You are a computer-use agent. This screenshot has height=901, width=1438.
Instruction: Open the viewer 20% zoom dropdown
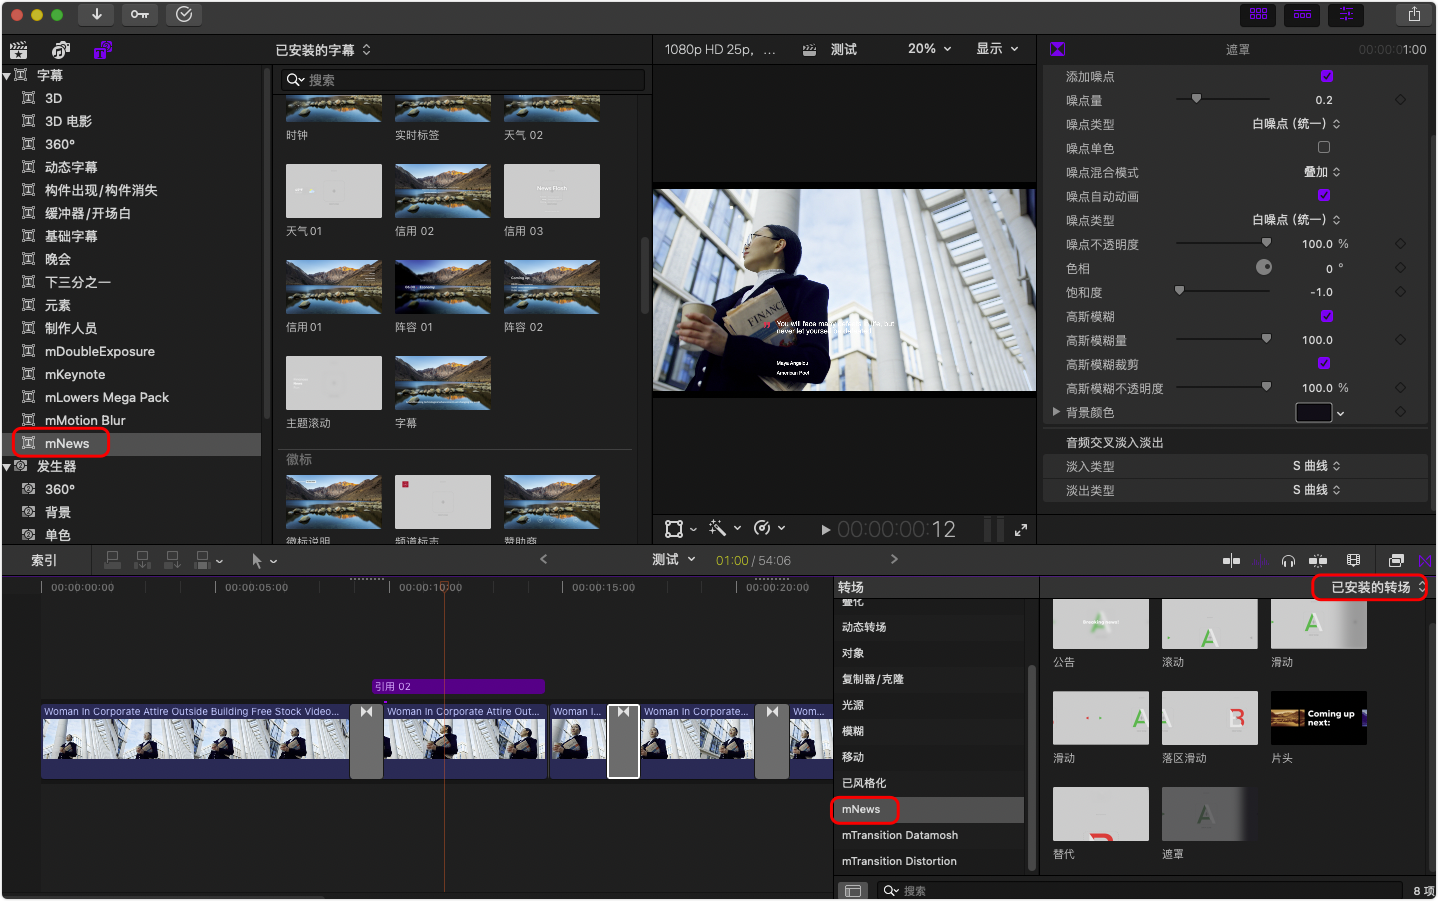pos(929,49)
